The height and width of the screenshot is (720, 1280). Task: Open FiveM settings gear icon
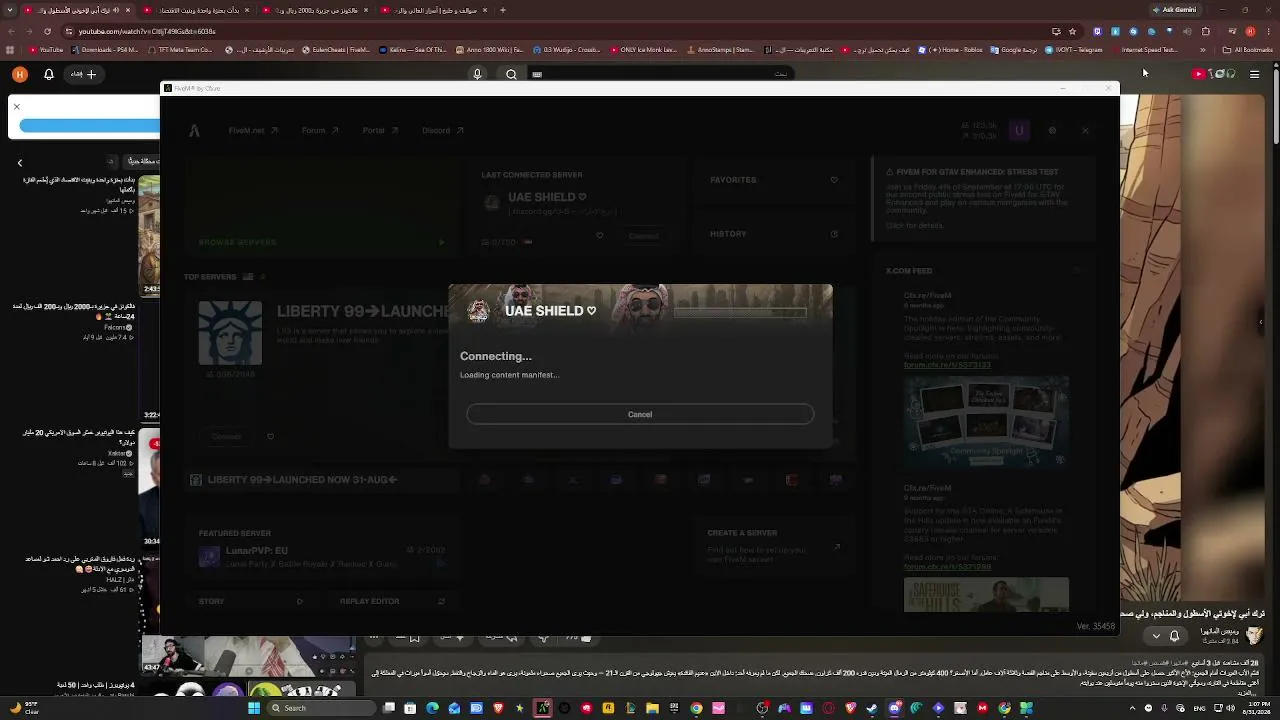click(1052, 130)
